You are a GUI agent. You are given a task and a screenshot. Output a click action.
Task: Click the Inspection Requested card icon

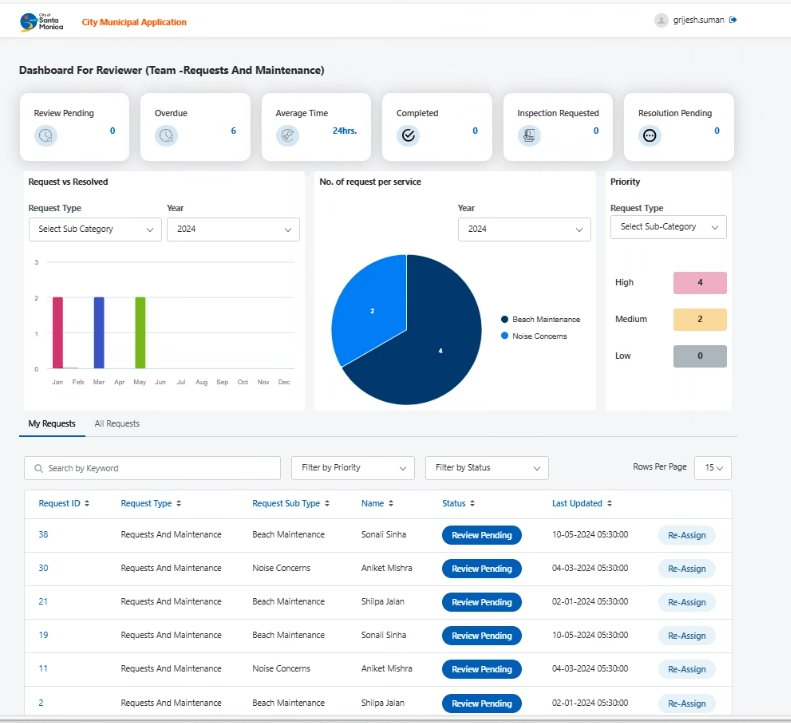pyautogui.click(x=529, y=136)
